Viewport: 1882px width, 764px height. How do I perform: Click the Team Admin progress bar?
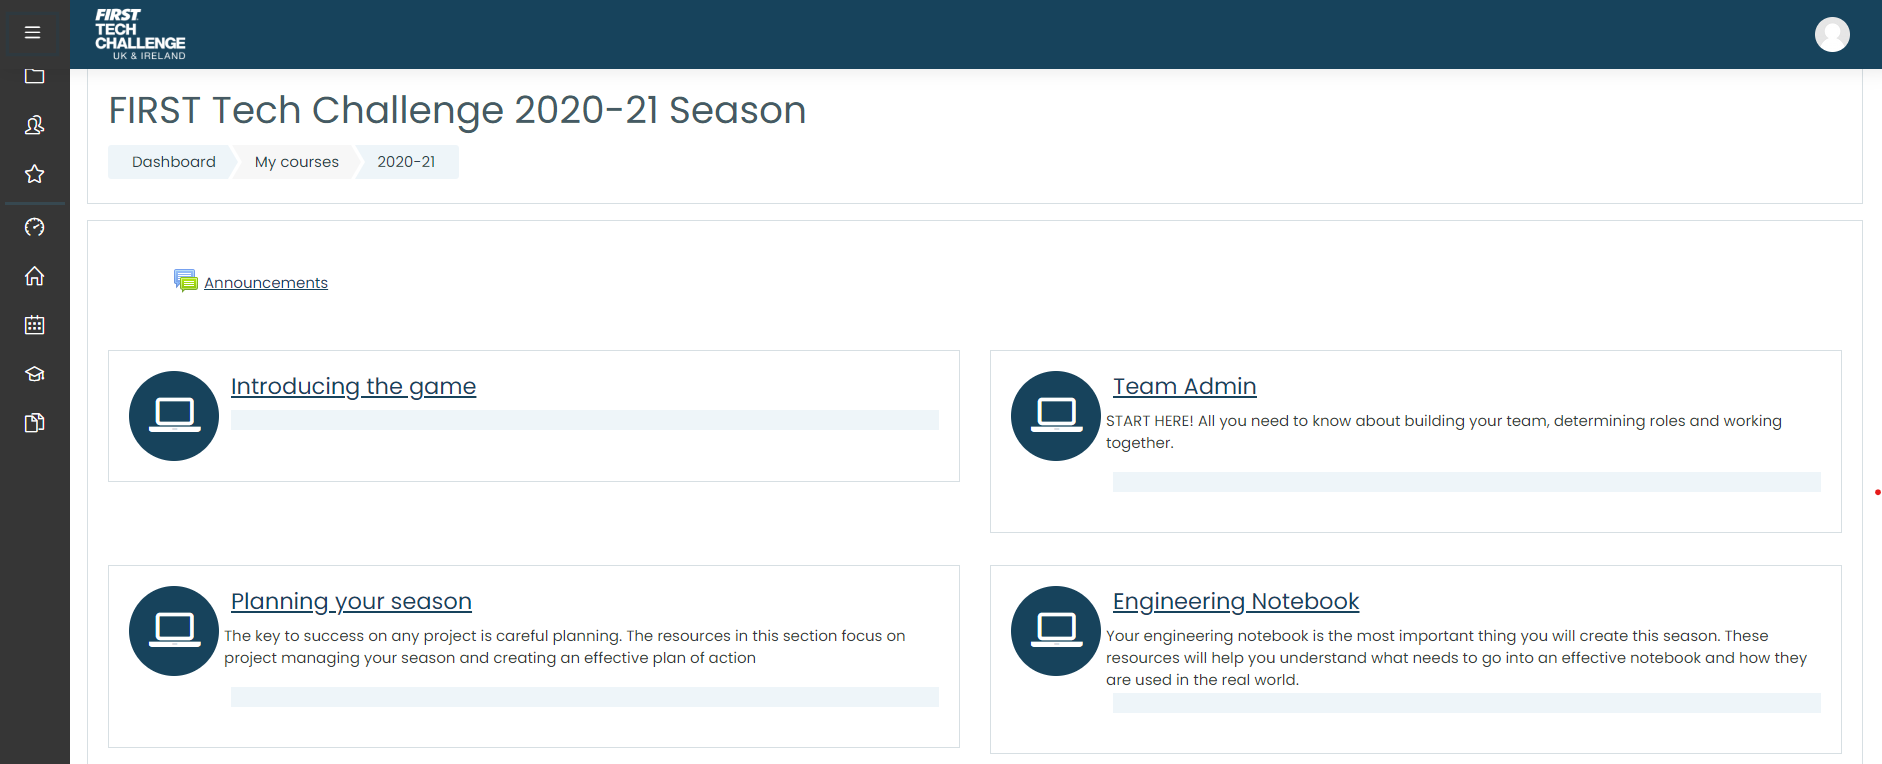(1466, 482)
